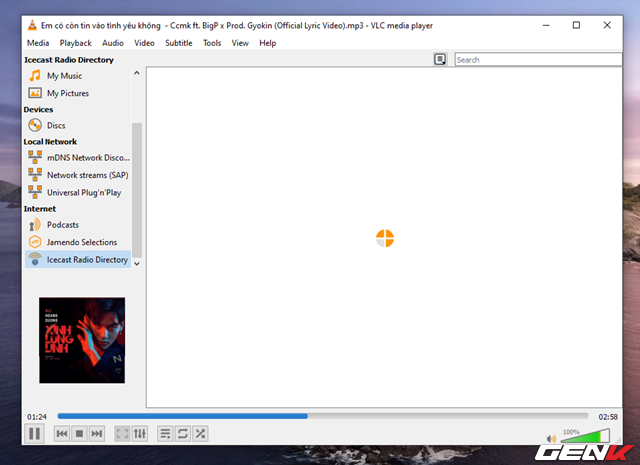Select Discs under Devices
Image resolution: width=640 pixels, height=465 pixels.
[78, 125]
